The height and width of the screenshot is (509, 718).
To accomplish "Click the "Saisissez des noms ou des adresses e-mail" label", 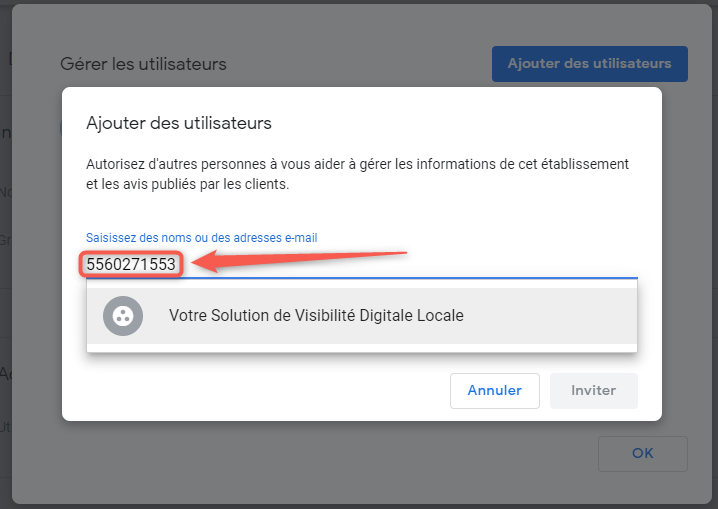I will click(201, 238).
